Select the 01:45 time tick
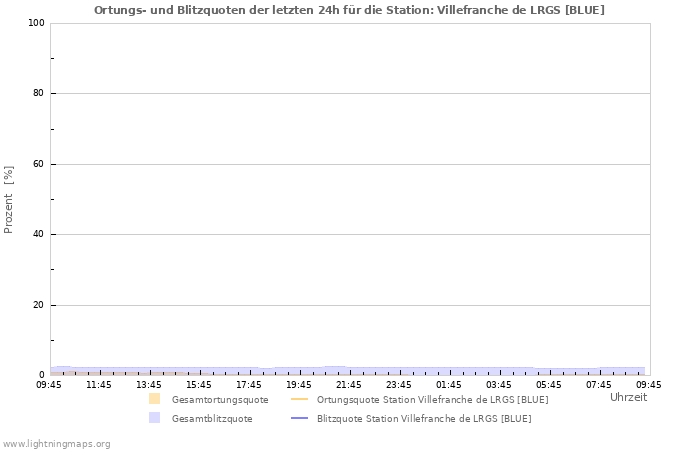This screenshot has width=700, height=450. click(449, 384)
